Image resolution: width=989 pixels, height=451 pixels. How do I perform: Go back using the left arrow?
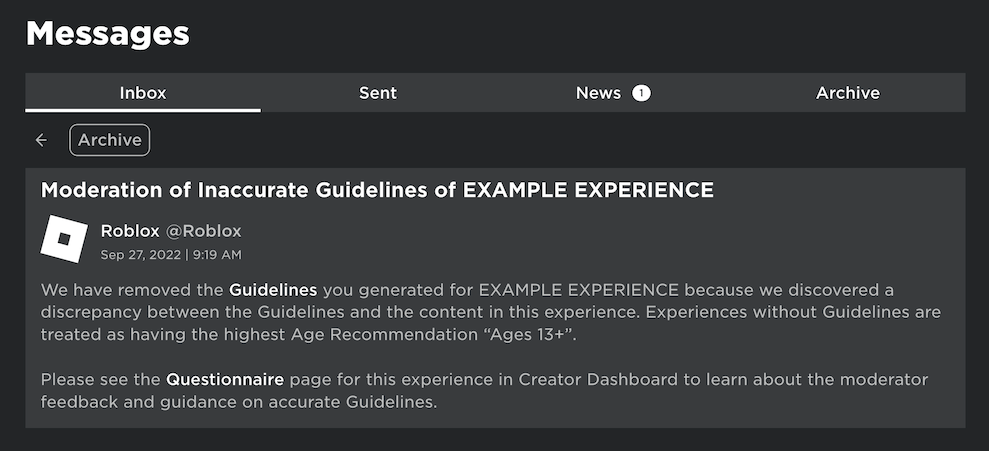(41, 140)
